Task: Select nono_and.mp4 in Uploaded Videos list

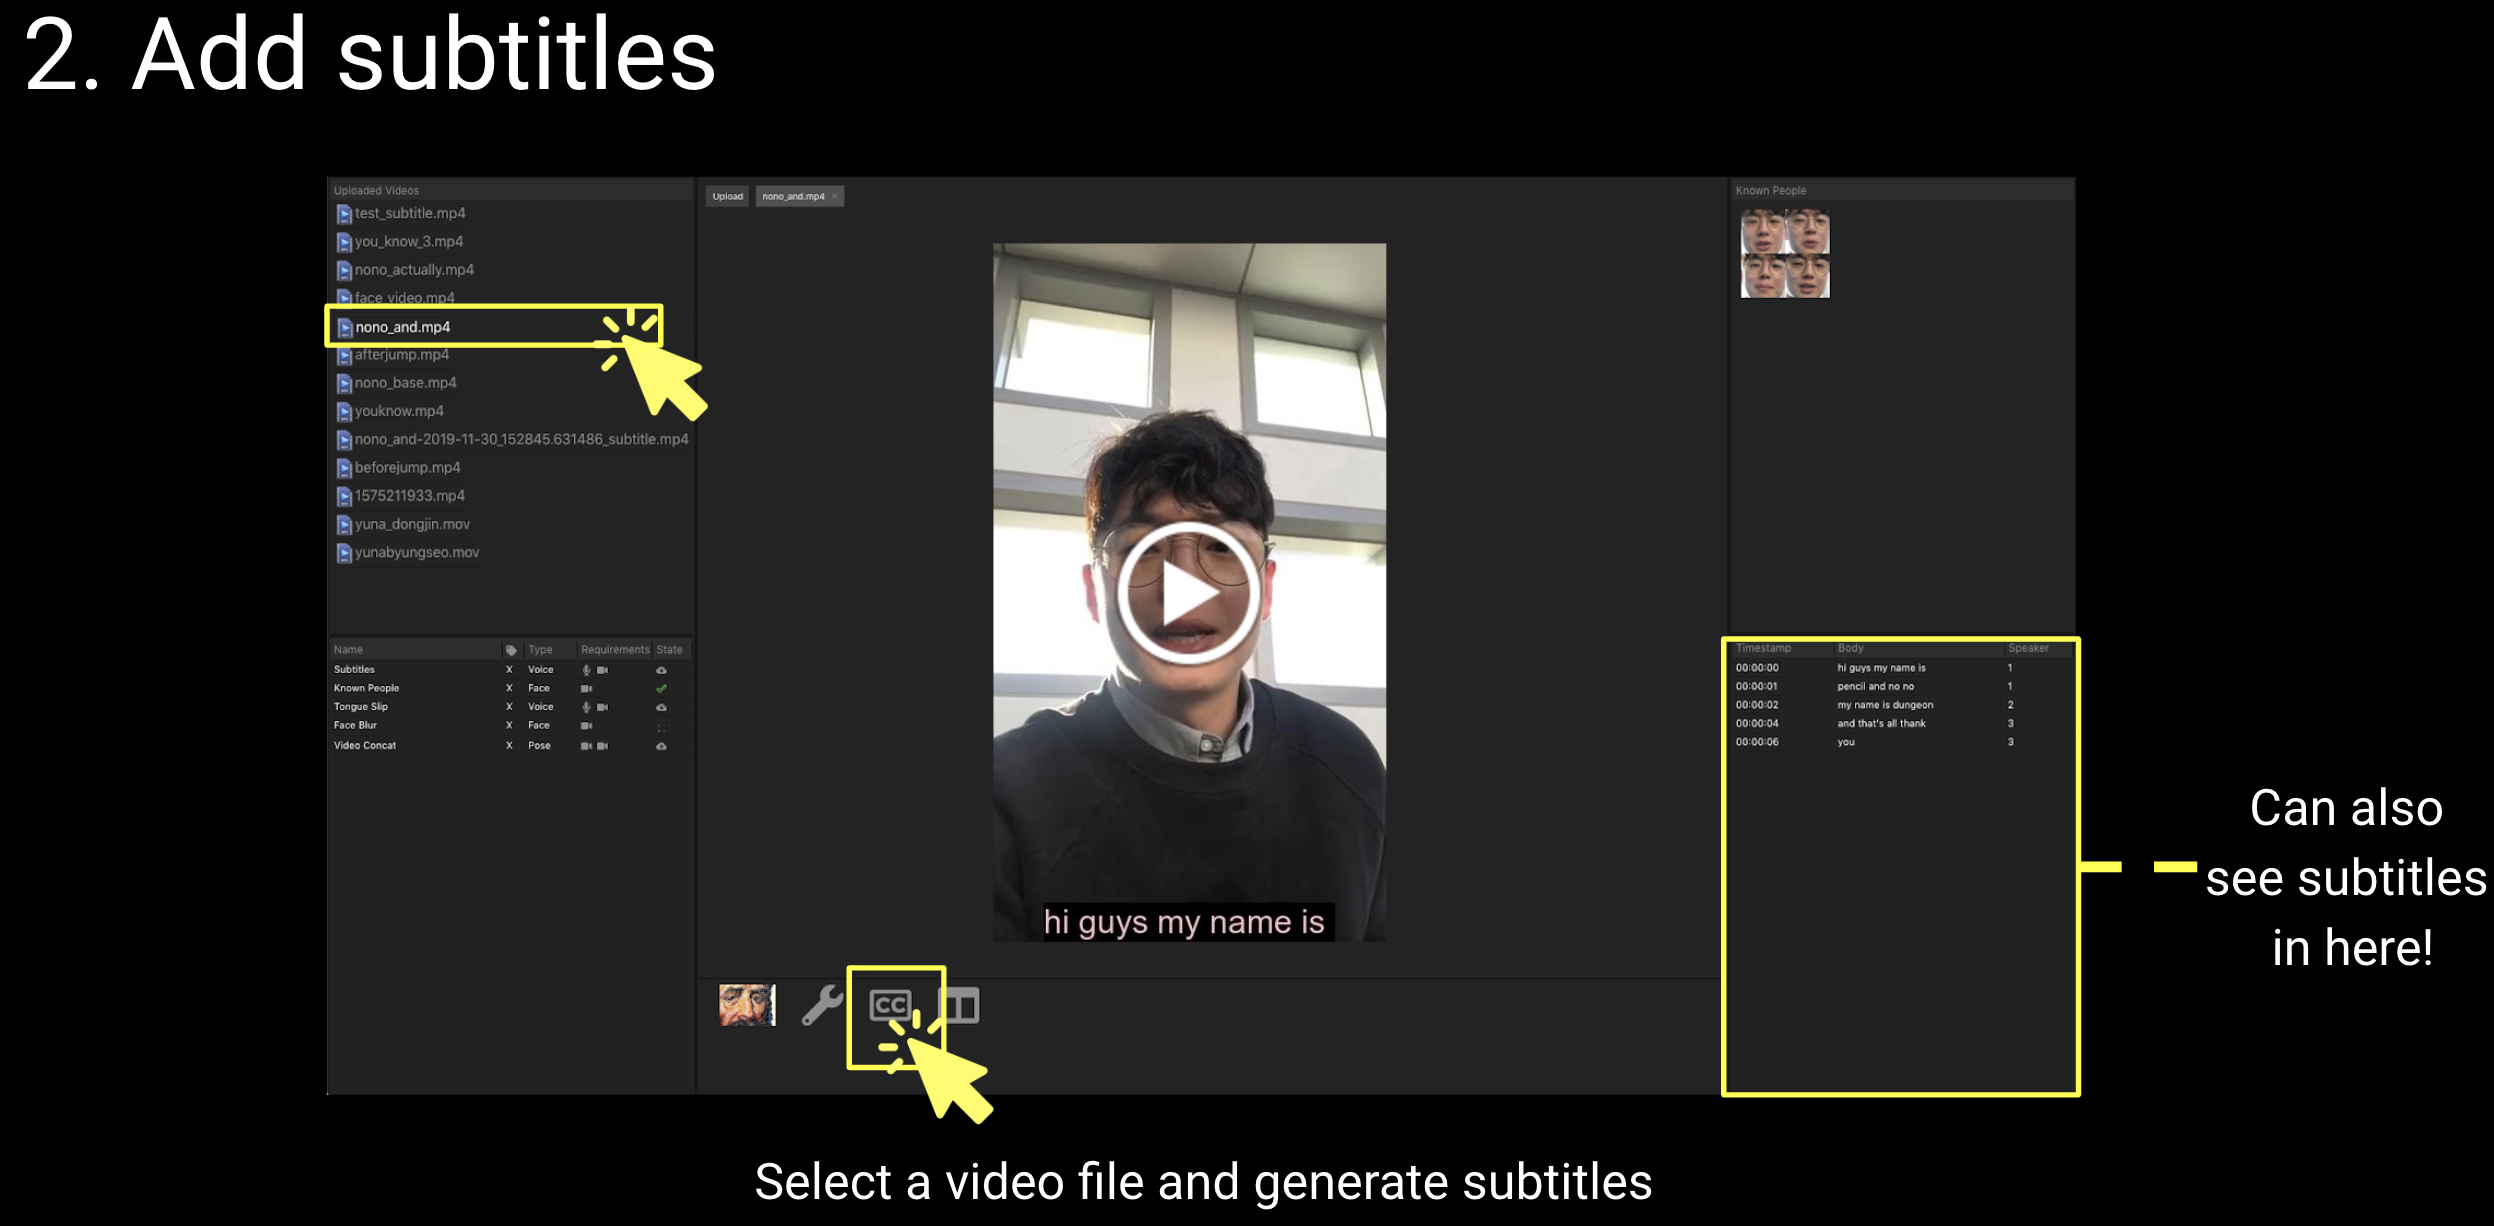Action: point(402,327)
